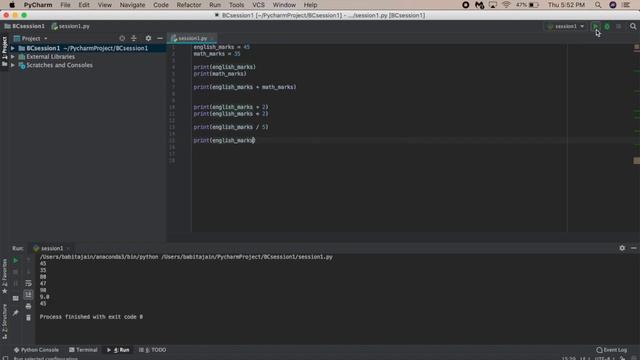
Task: Open Search Everywhere magnifier in PyCharm toolbar
Action: (x=633, y=26)
